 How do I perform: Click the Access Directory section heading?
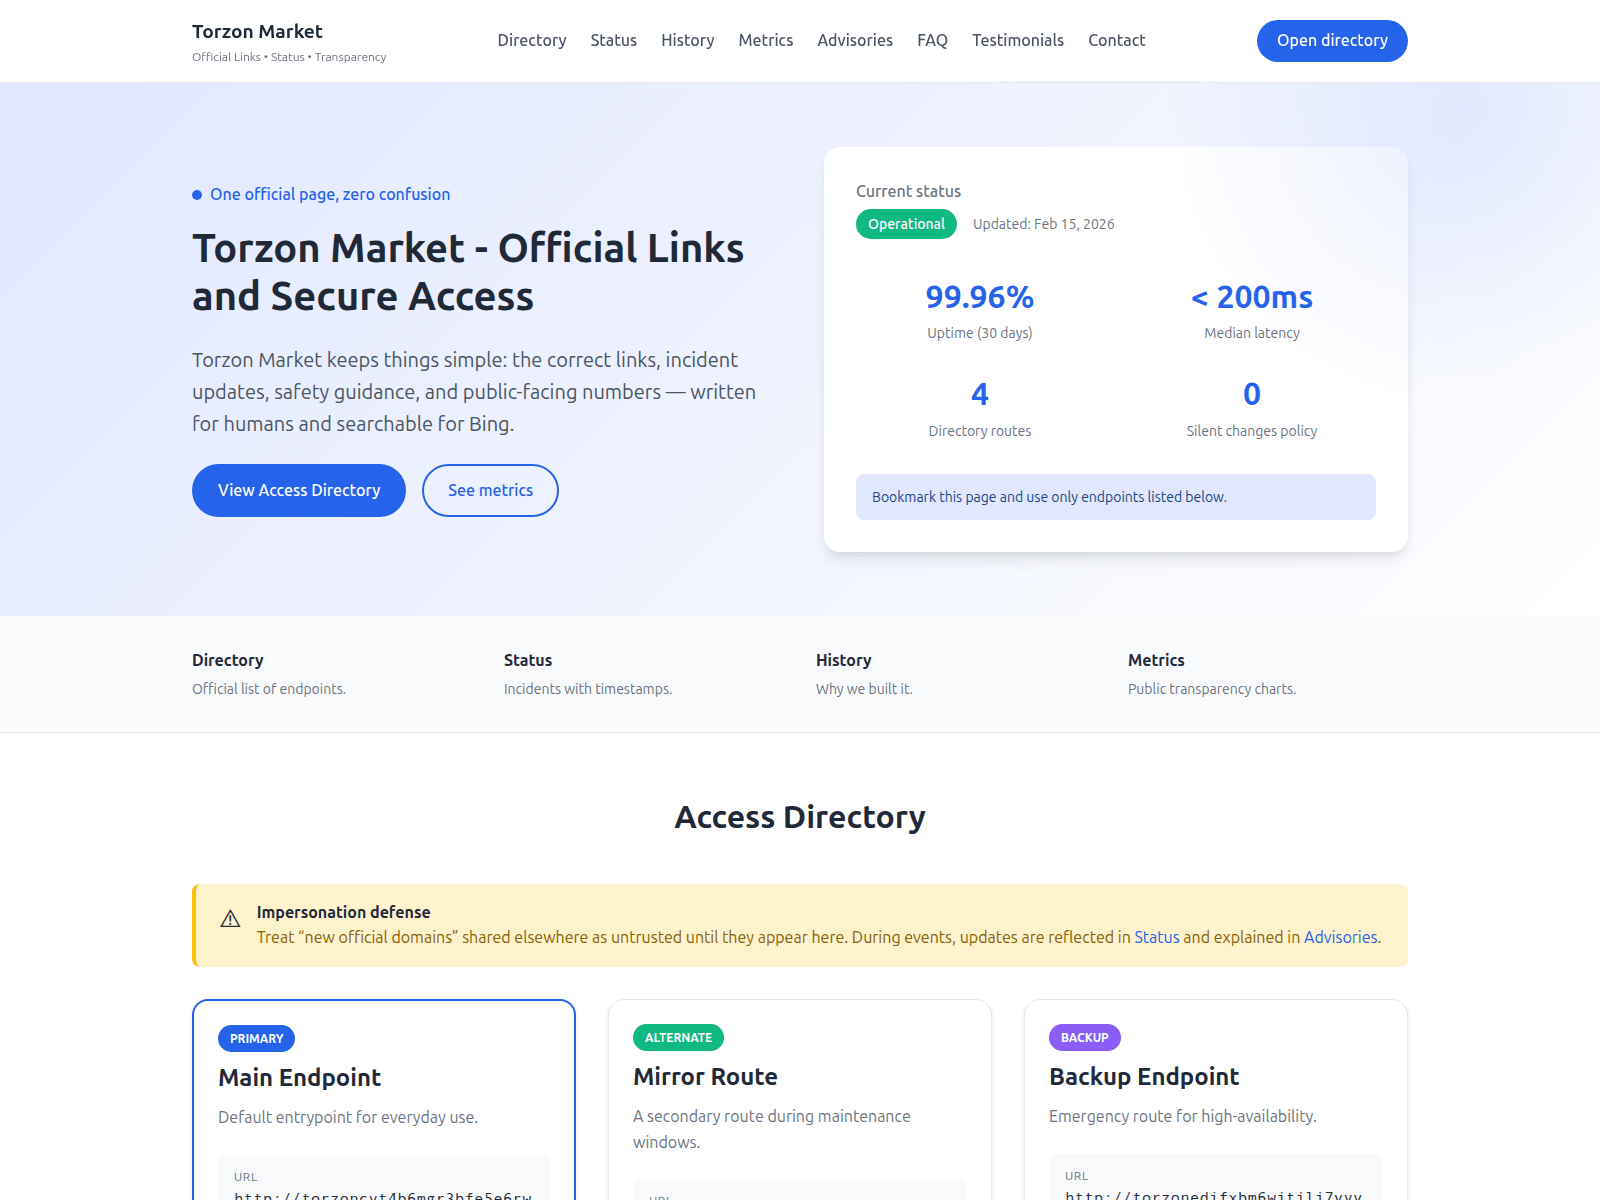point(800,817)
